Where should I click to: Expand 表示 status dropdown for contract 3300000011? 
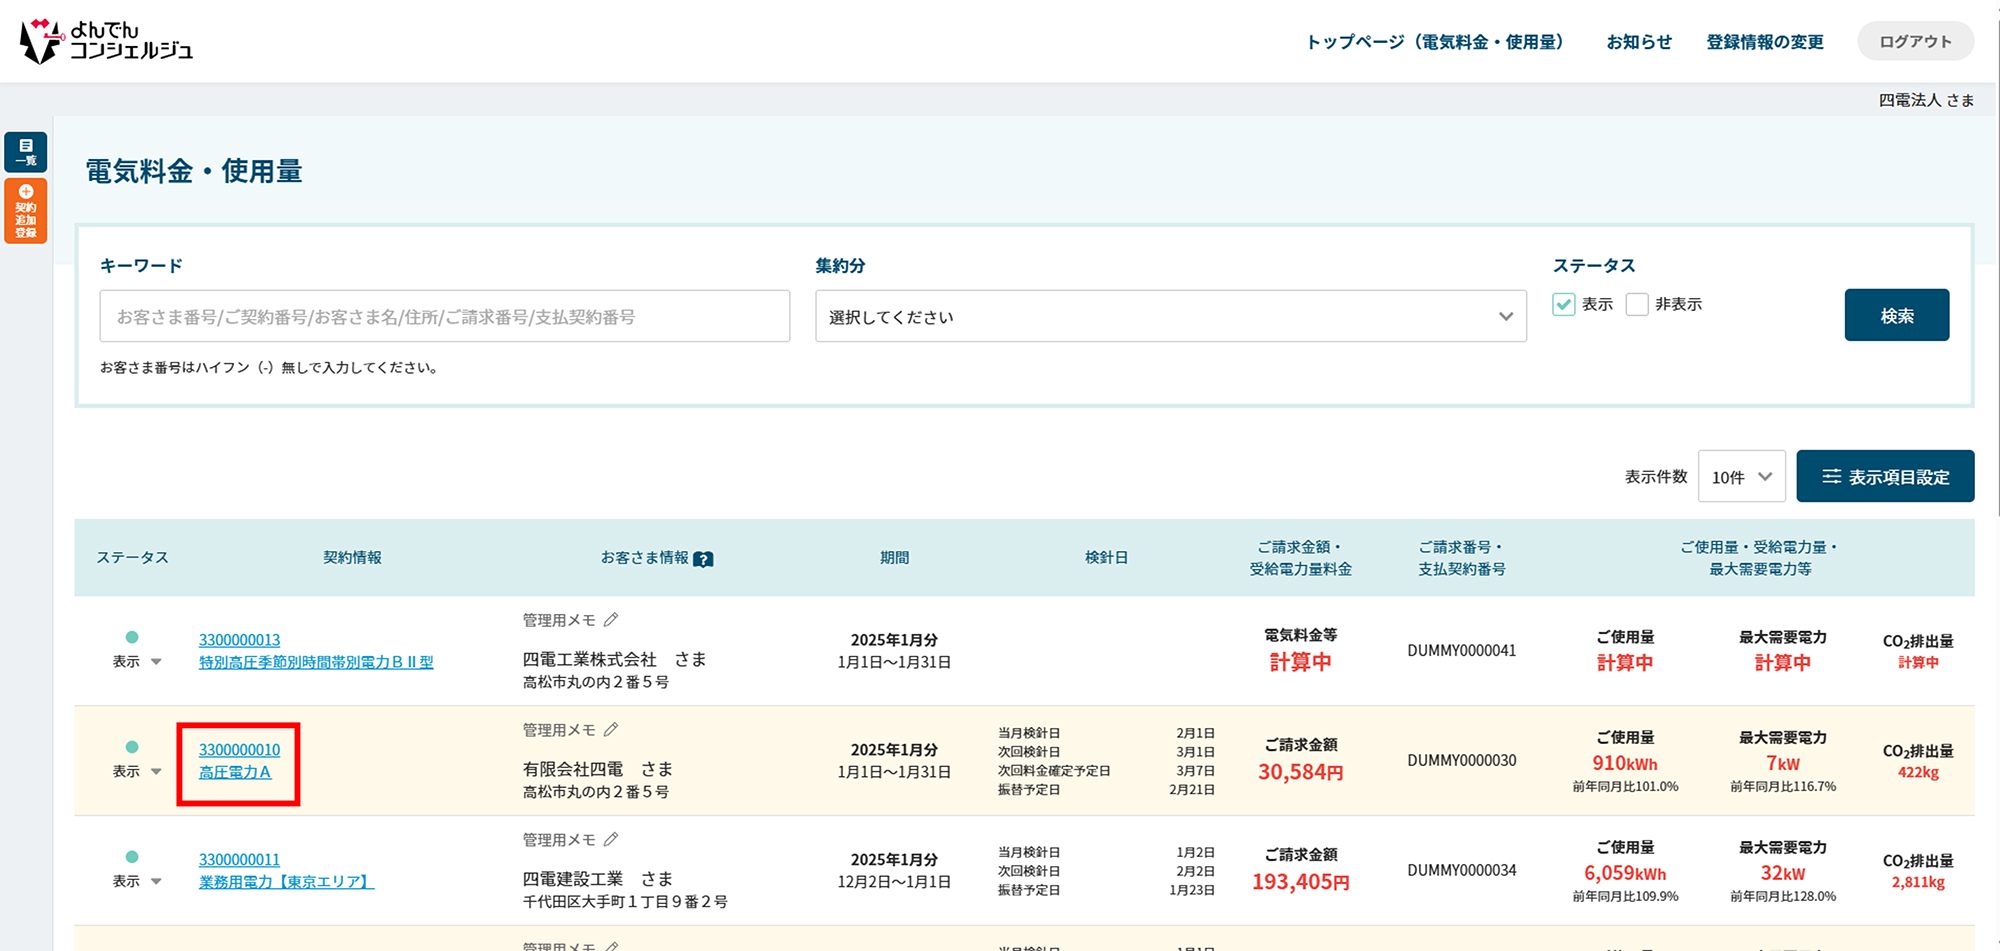pyautogui.click(x=156, y=882)
